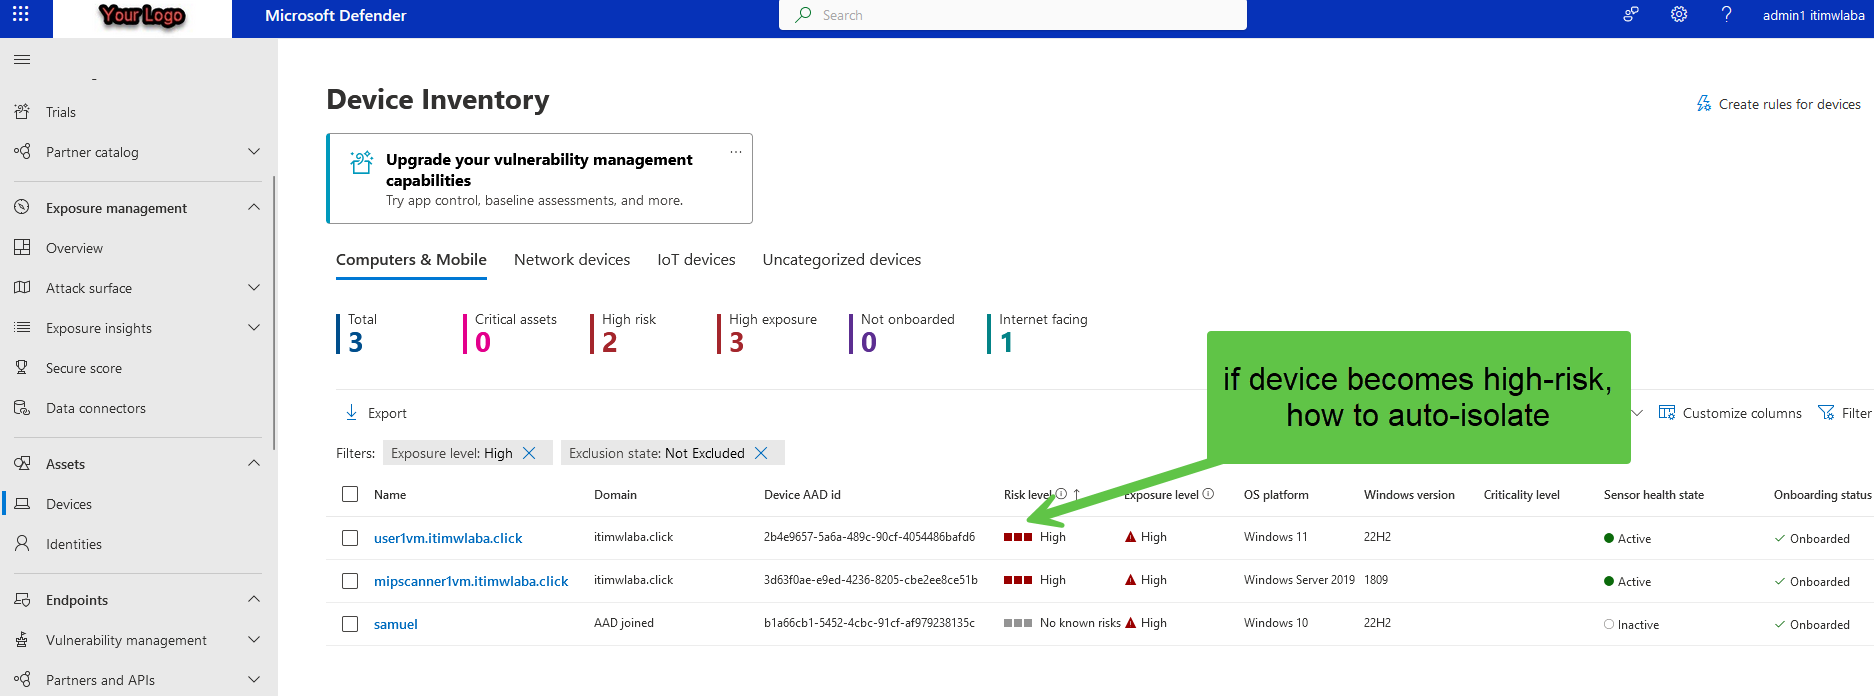Click the Customize columns icon
Screen dimensions: 1874x696
tap(1667, 413)
